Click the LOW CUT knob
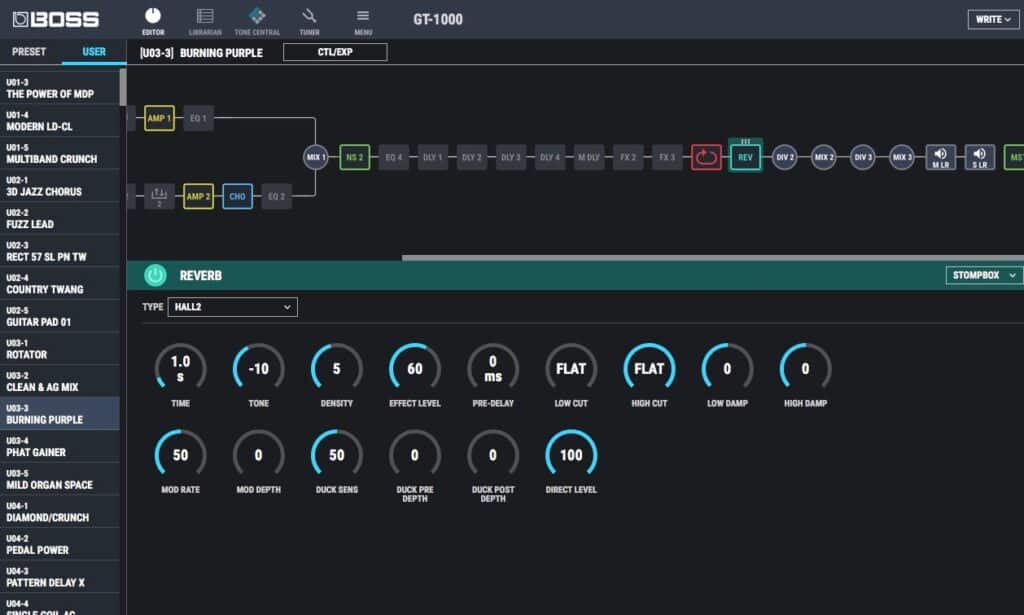The height and width of the screenshot is (615, 1024). coord(571,369)
